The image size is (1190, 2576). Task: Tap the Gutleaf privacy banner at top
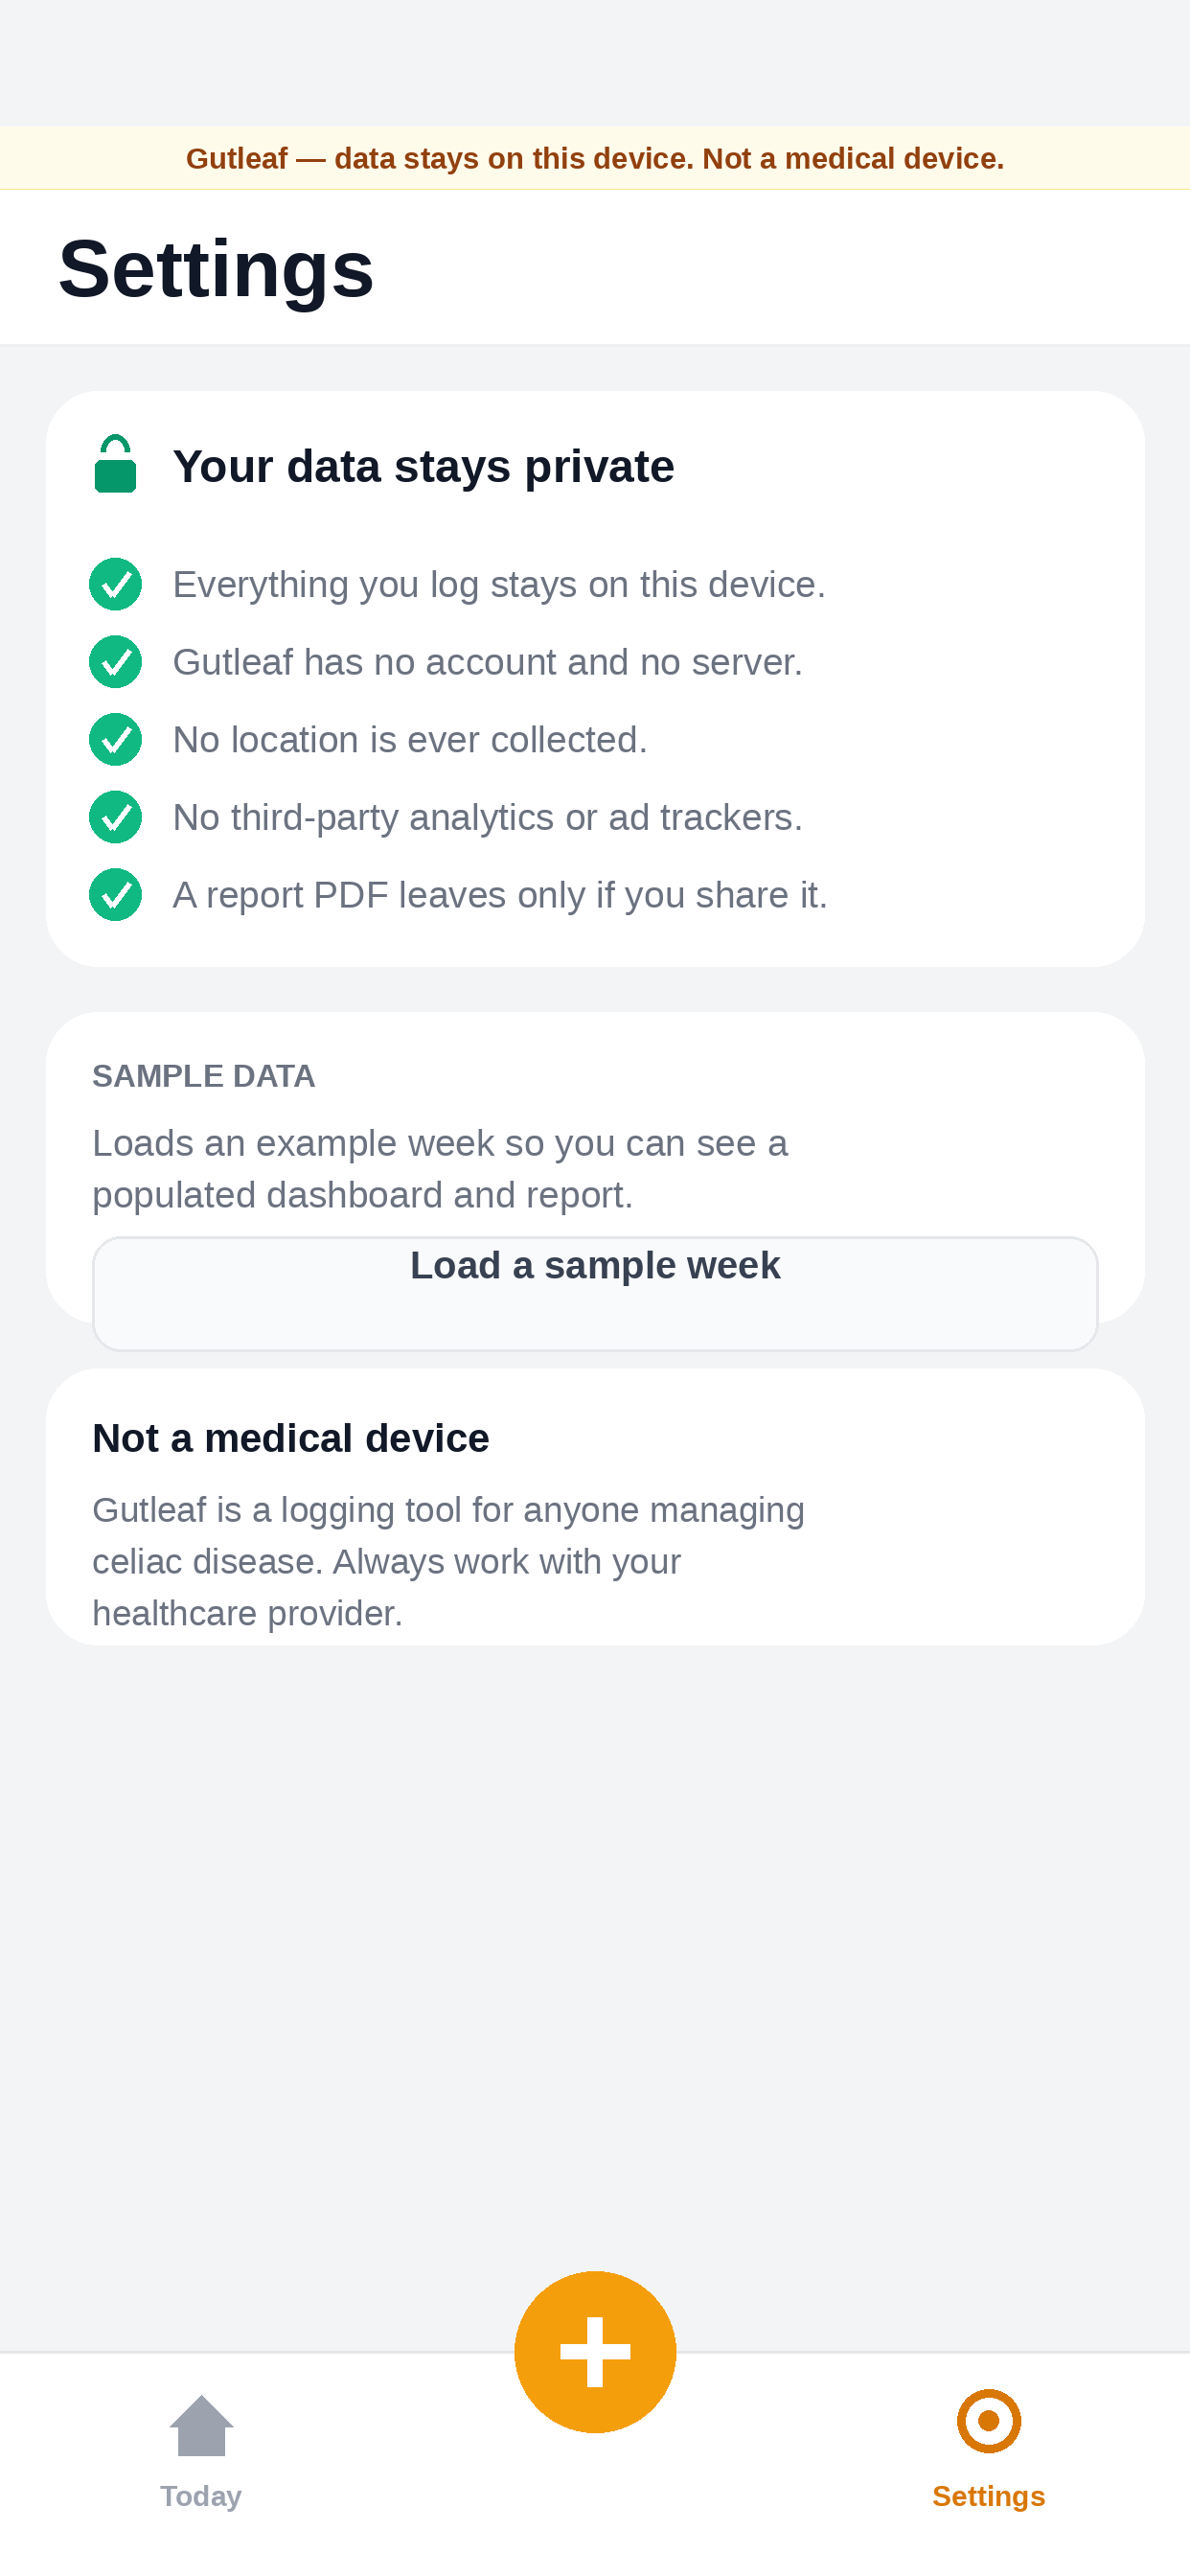tap(595, 158)
